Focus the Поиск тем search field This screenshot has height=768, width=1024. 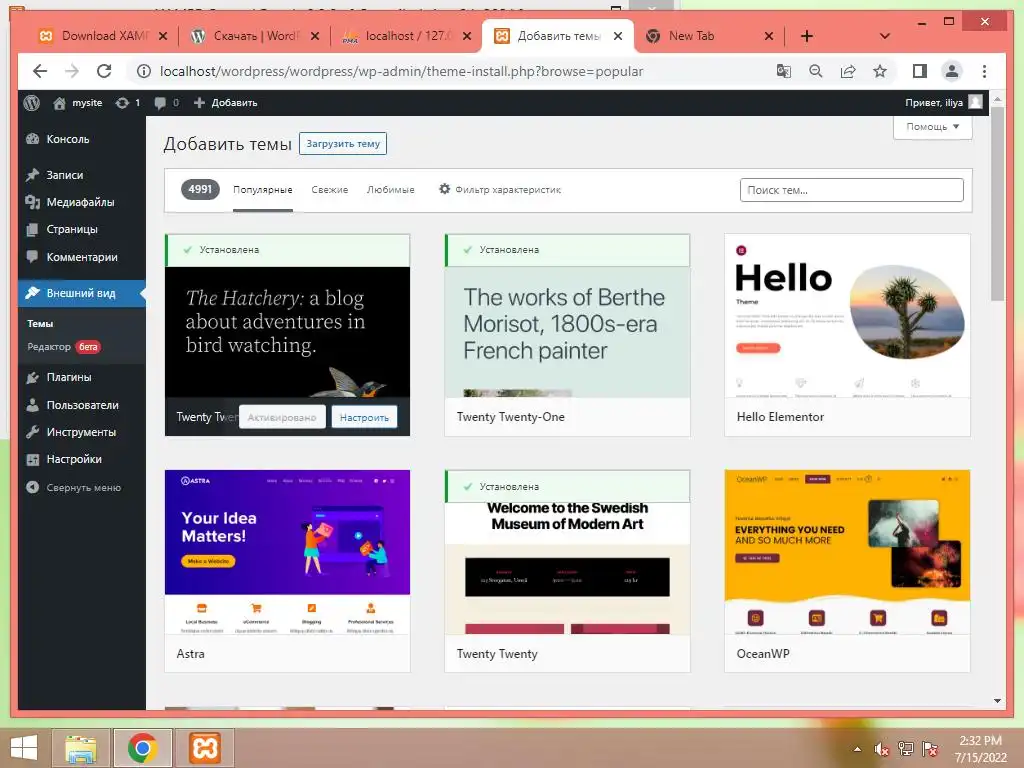852,190
